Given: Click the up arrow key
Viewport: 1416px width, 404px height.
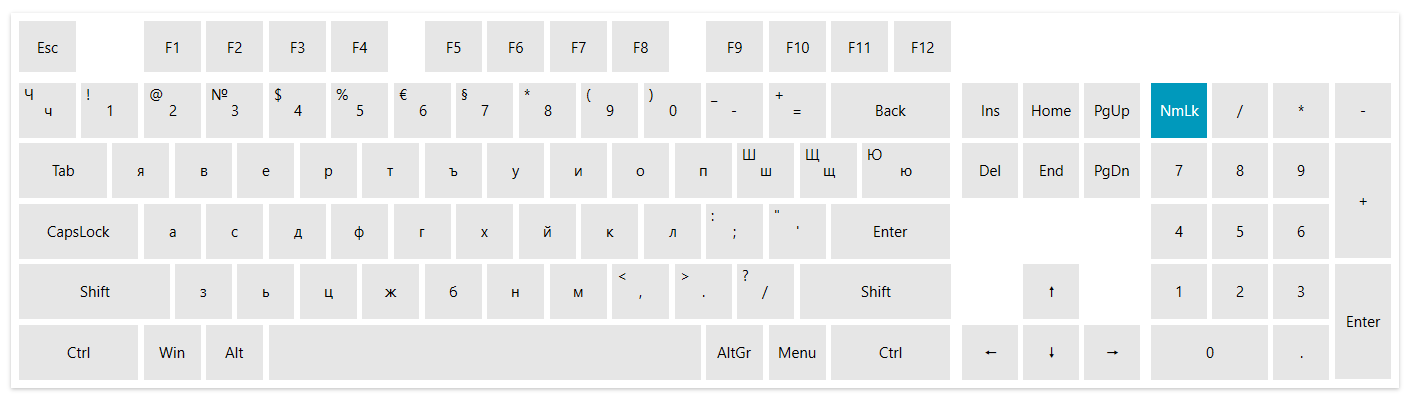Looking at the screenshot, I should (x=1051, y=292).
